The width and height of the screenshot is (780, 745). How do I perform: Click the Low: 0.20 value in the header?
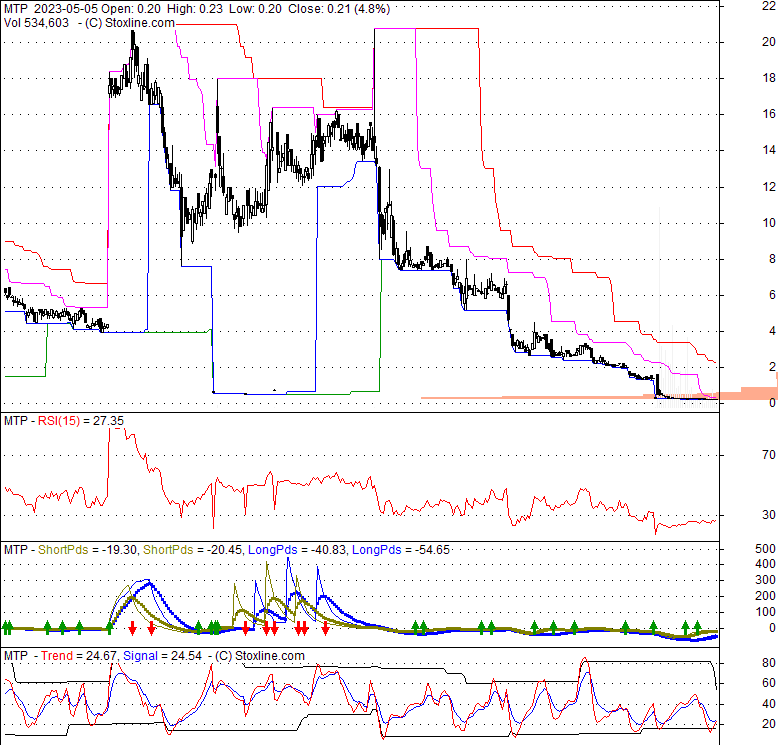pos(255,9)
